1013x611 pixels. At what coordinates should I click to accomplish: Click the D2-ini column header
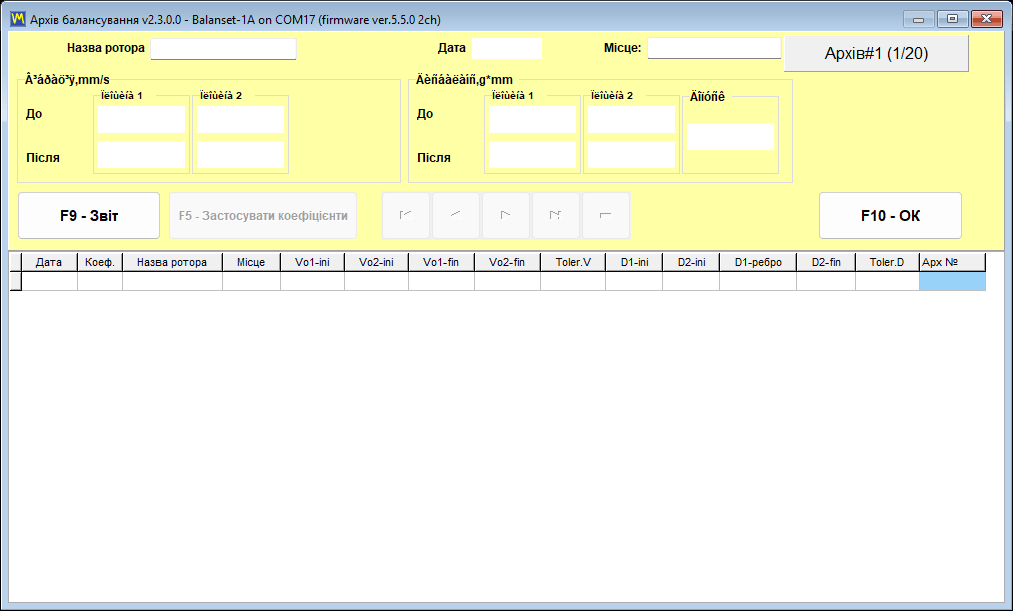691,262
